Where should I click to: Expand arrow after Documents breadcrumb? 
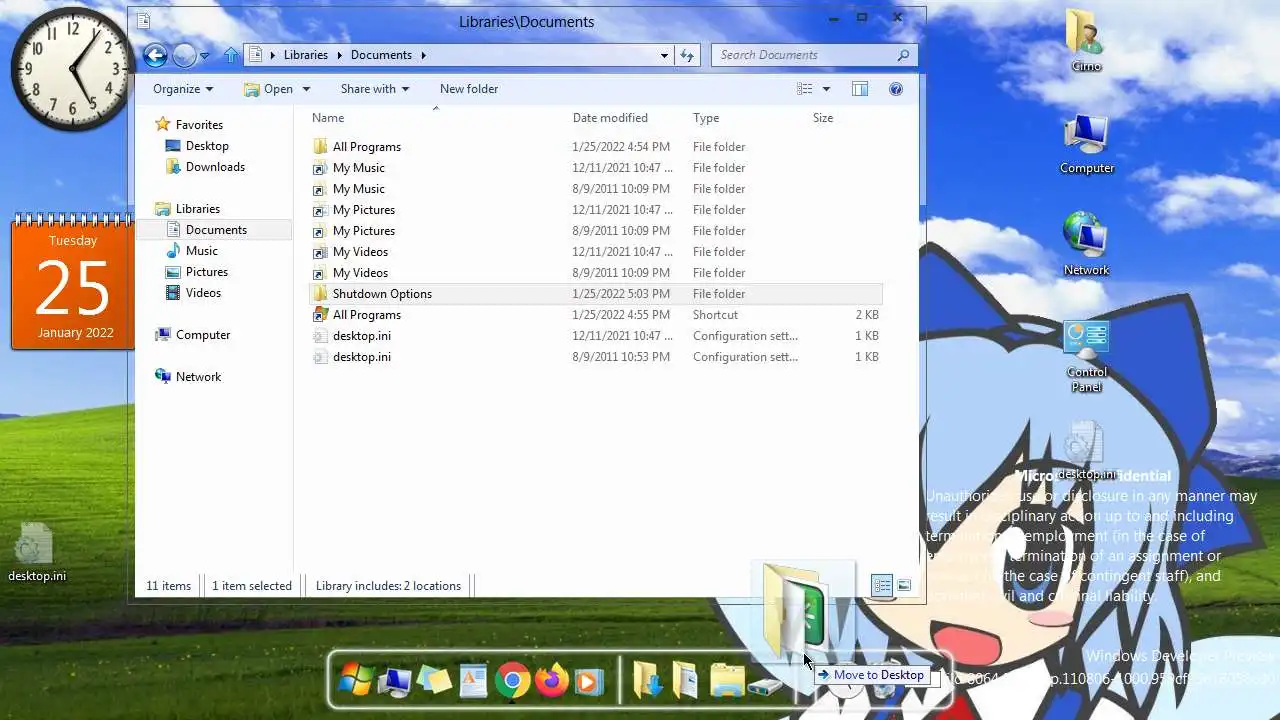coord(423,55)
